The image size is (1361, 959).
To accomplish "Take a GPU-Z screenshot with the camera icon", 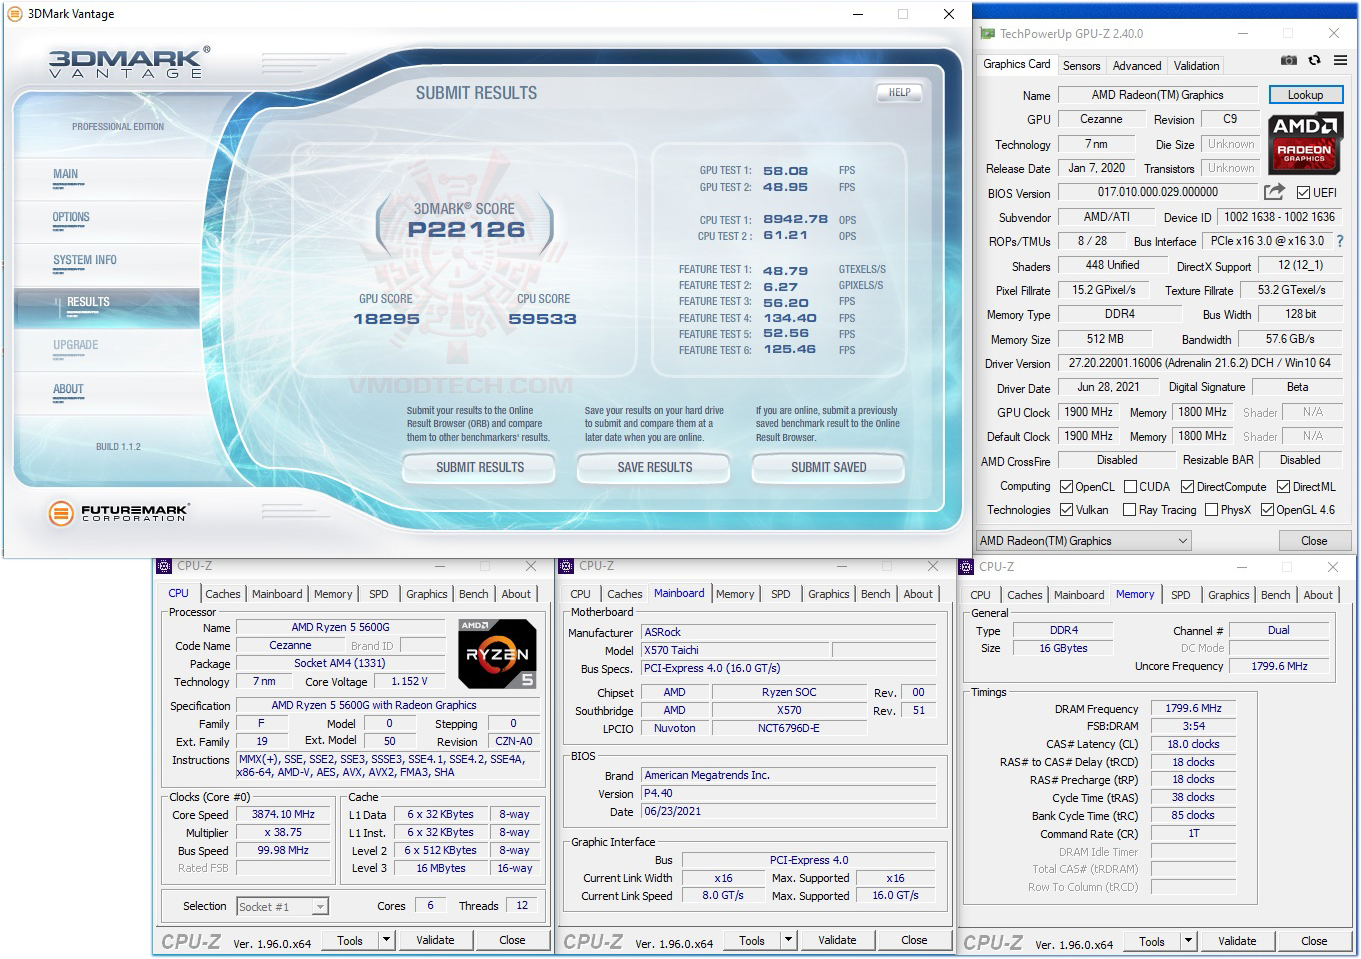I will point(1290,61).
